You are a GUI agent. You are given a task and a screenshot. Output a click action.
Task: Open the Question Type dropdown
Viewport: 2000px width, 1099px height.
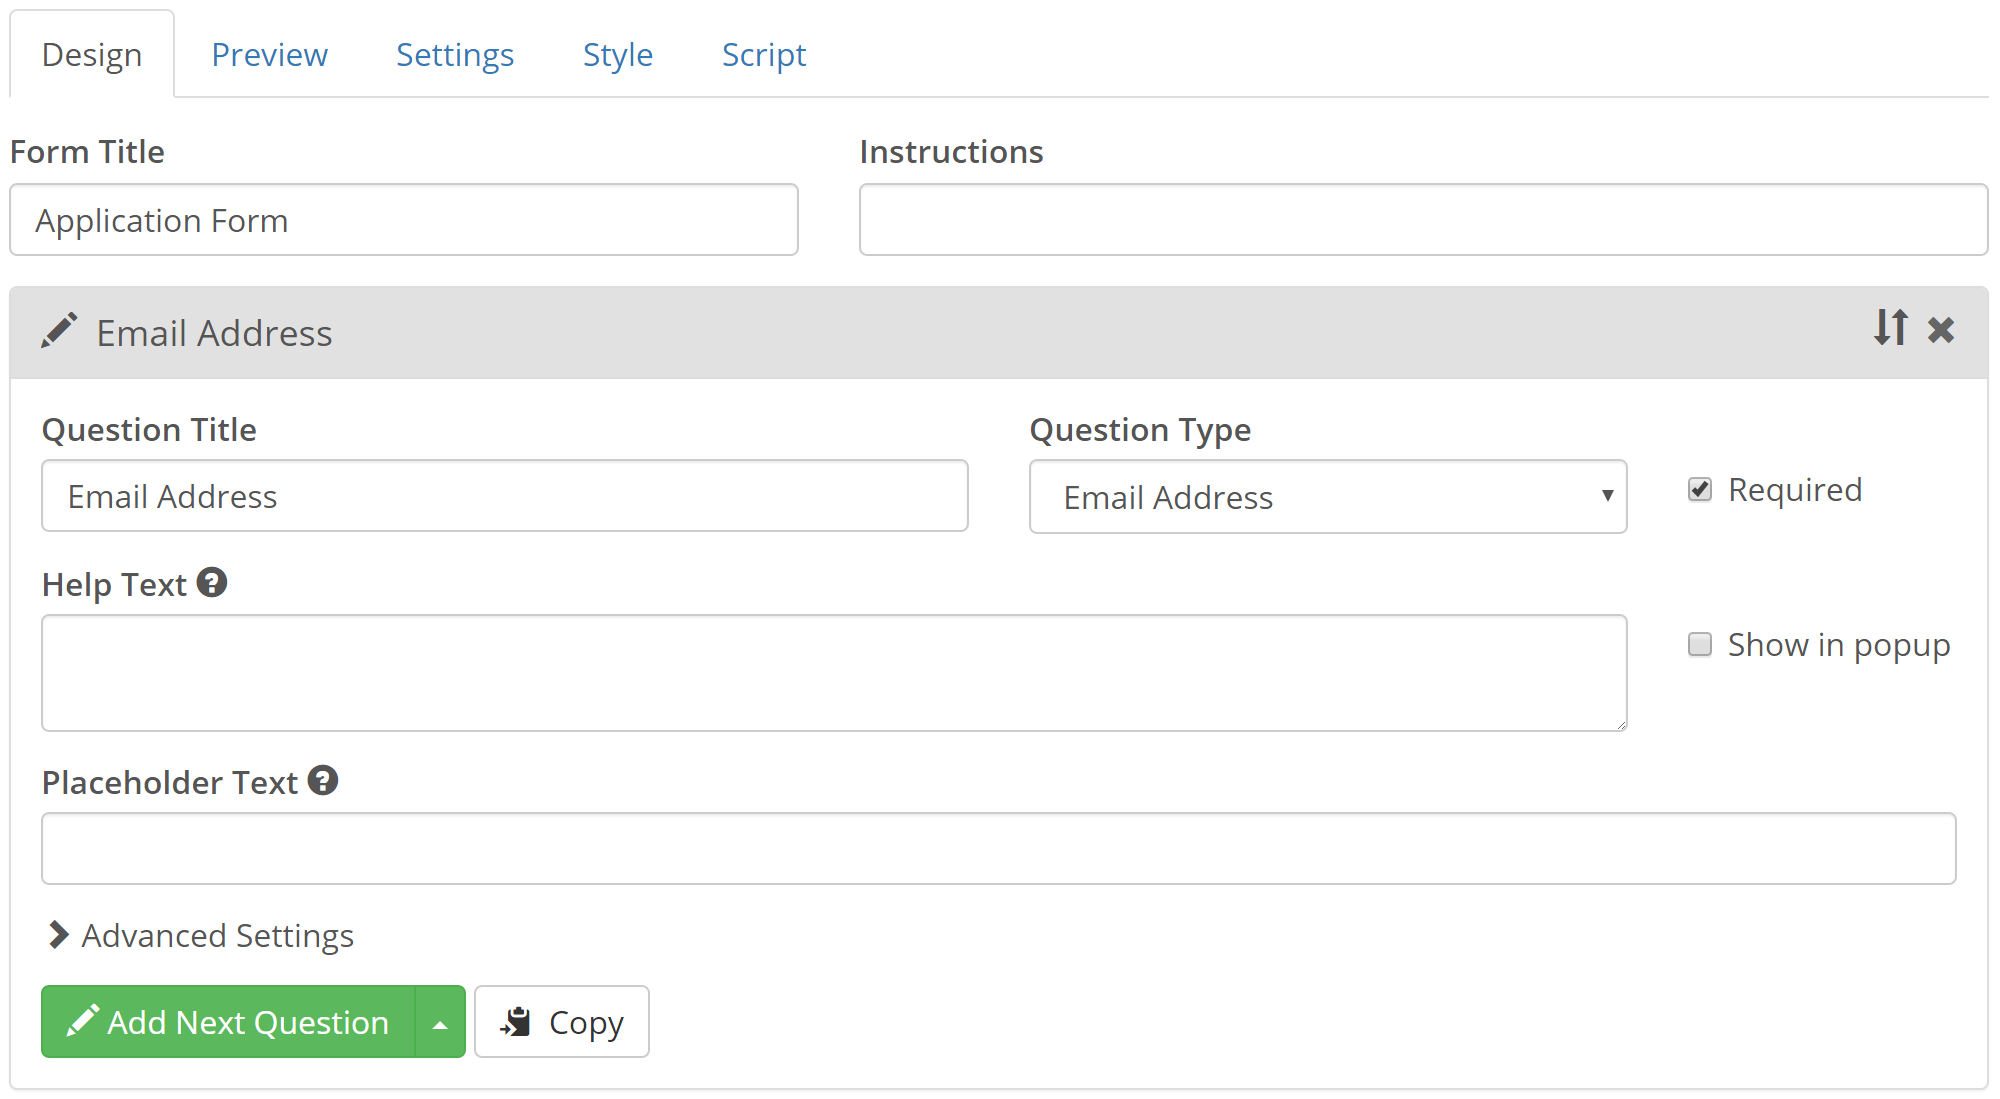pos(1327,497)
